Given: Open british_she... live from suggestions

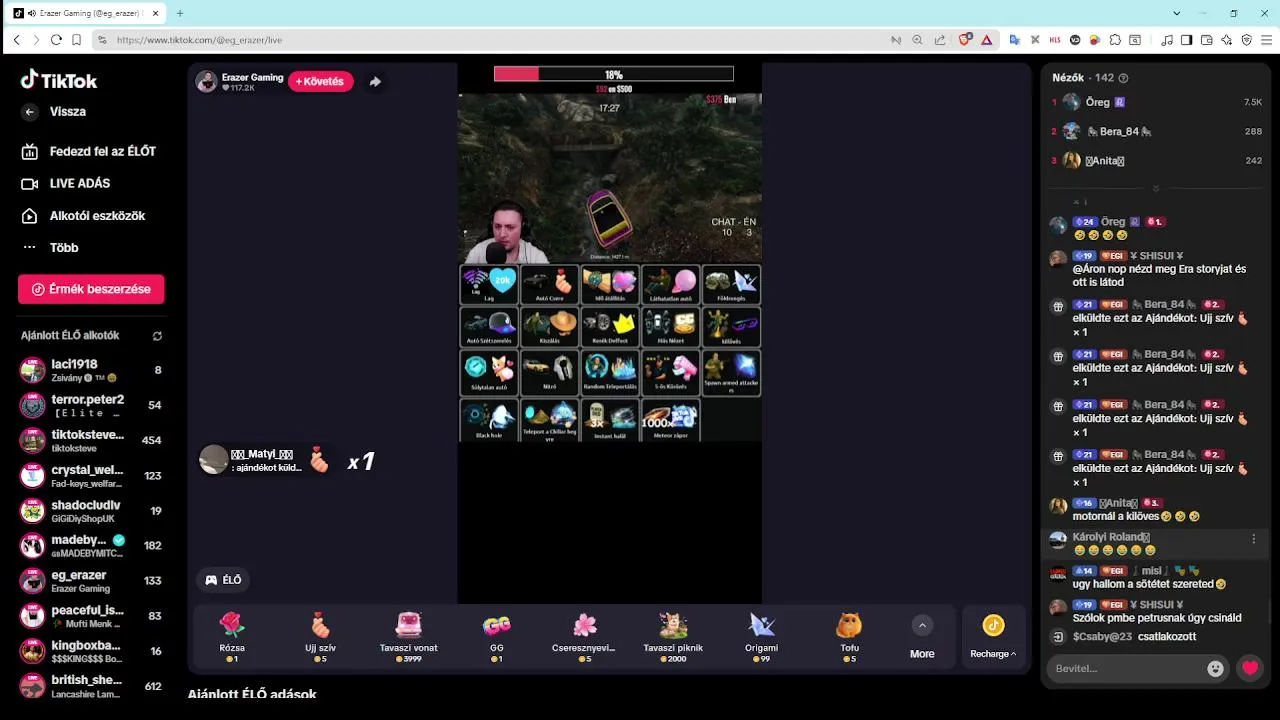Looking at the screenshot, I should point(91,685).
